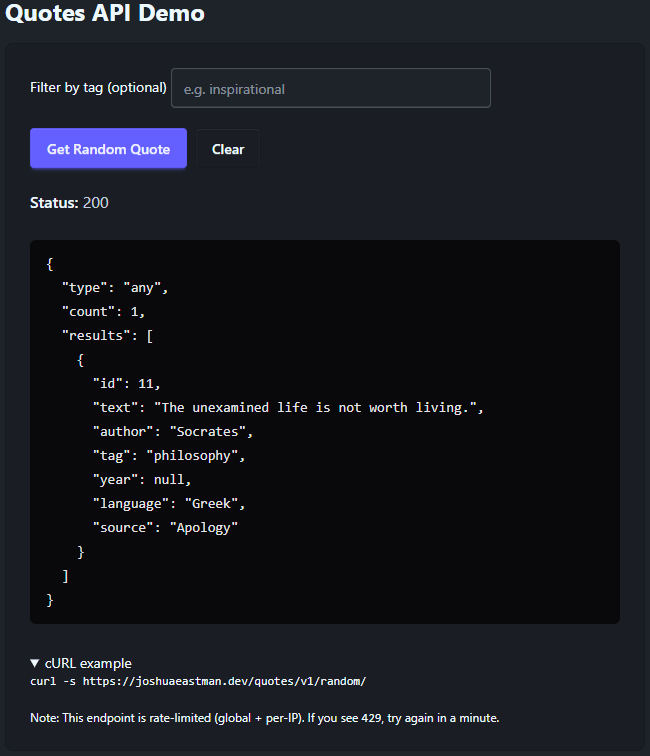This screenshot has height=756, width=650.
Task: Click the "source": "Apology" line
Action: (166, 528)
